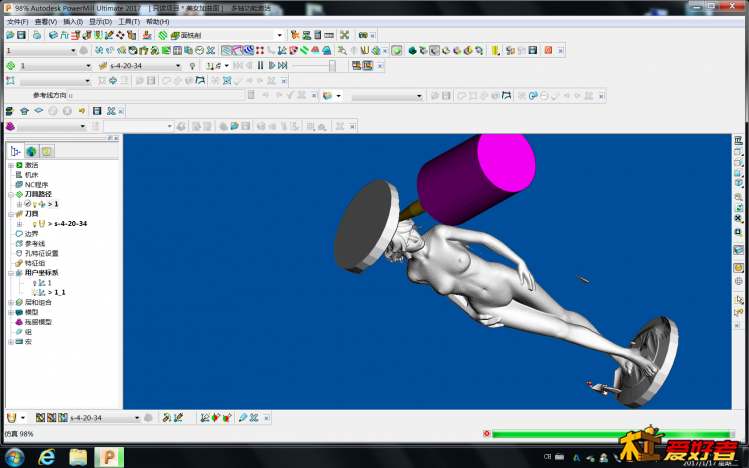Toggle light bulb for tool s-4-20-34
This screenshot has width=749, height=468.
35,224
